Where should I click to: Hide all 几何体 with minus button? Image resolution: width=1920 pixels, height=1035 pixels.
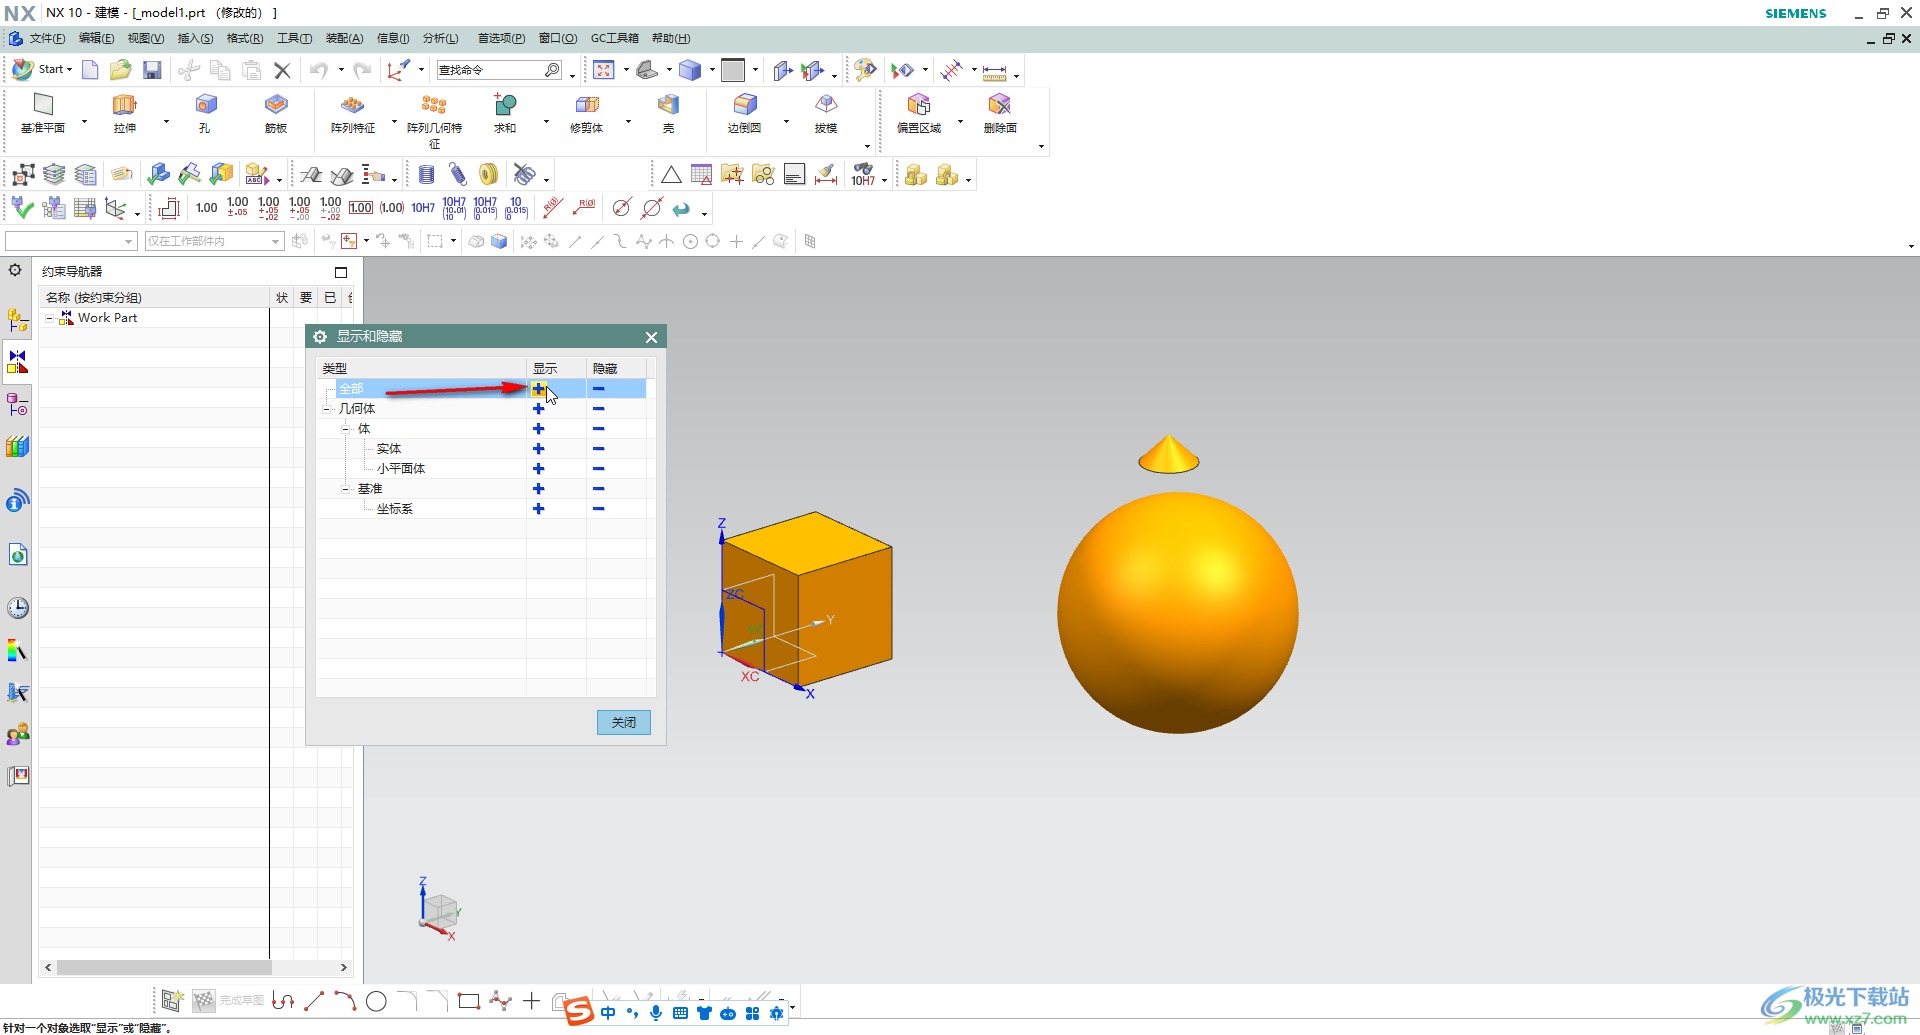tap(598, 409)
